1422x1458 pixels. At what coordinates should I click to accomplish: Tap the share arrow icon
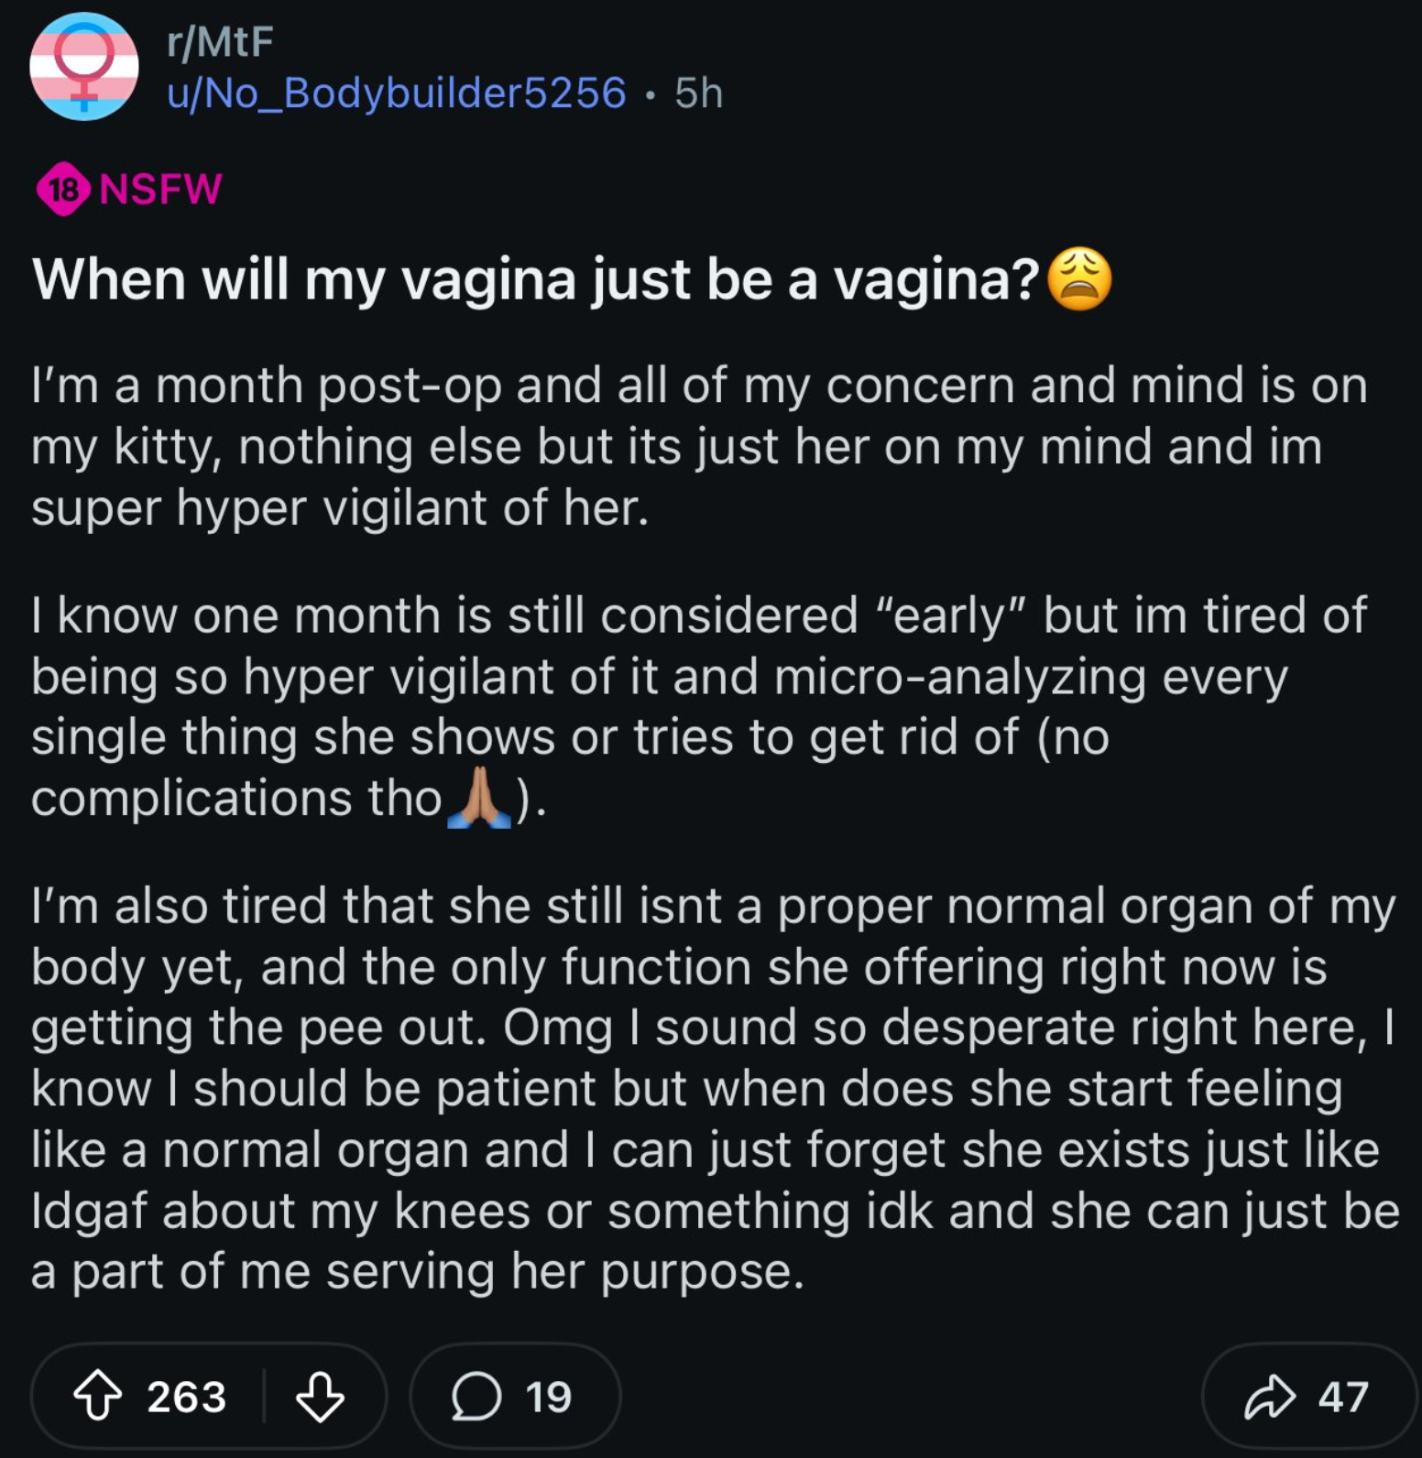point(1269,1396)
